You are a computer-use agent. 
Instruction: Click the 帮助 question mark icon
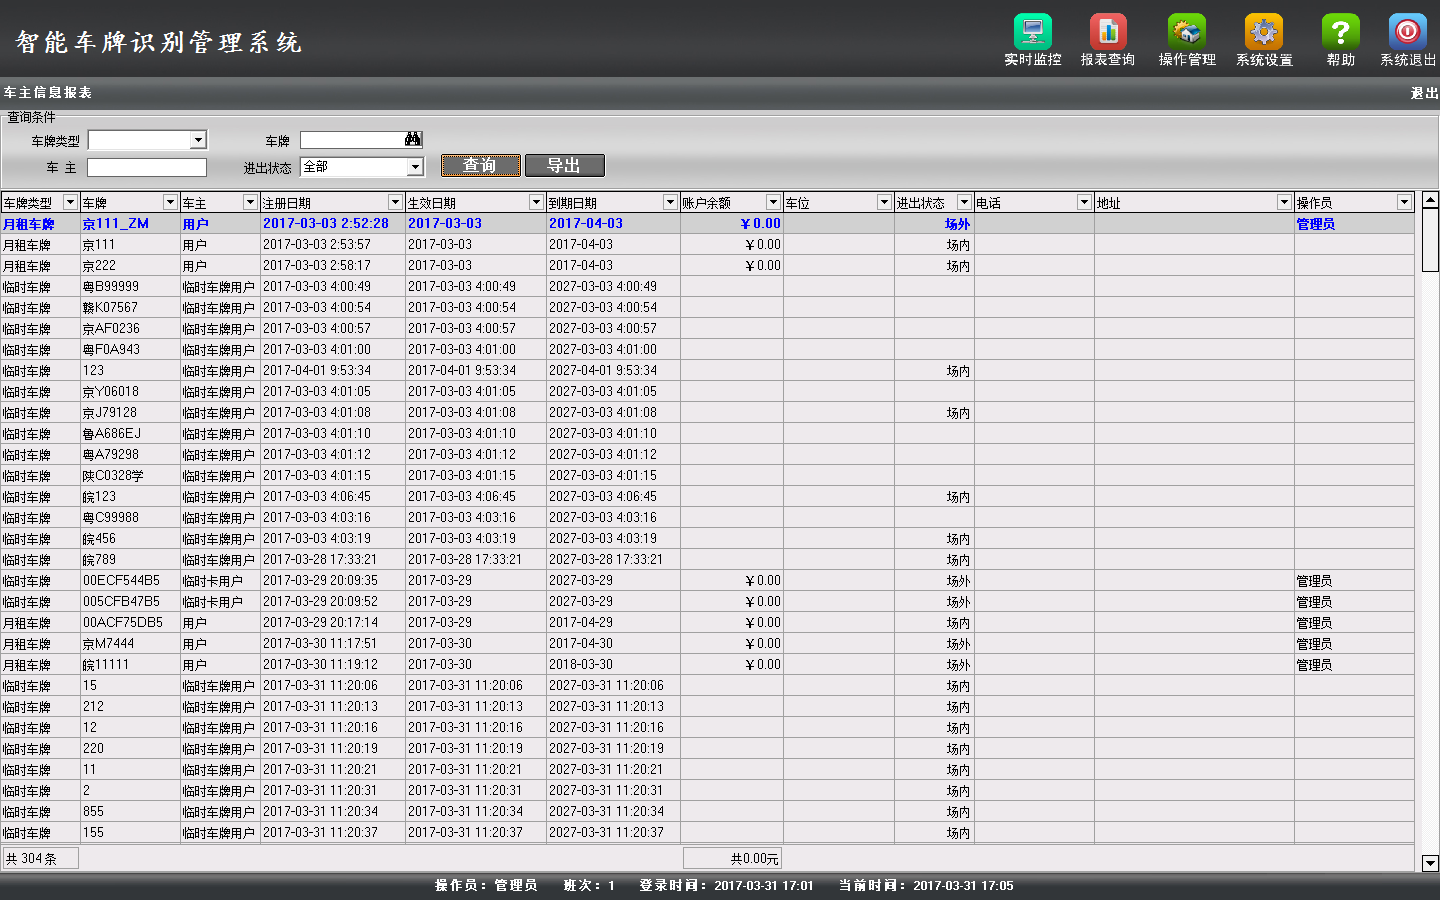point(1340,32)
